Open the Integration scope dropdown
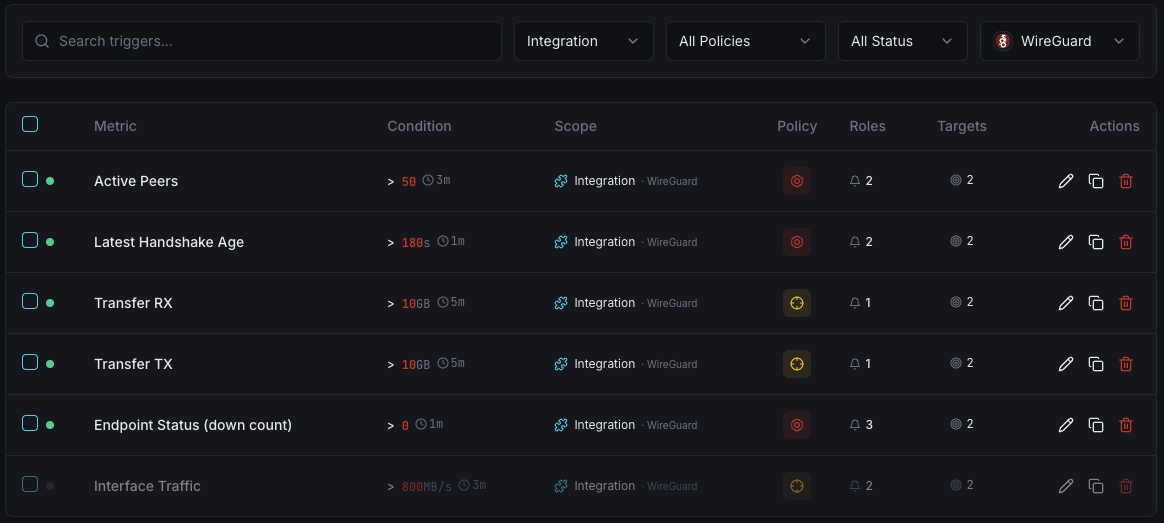The height and width of the screenshot is (523, 1164). click(x=583, y=41)
